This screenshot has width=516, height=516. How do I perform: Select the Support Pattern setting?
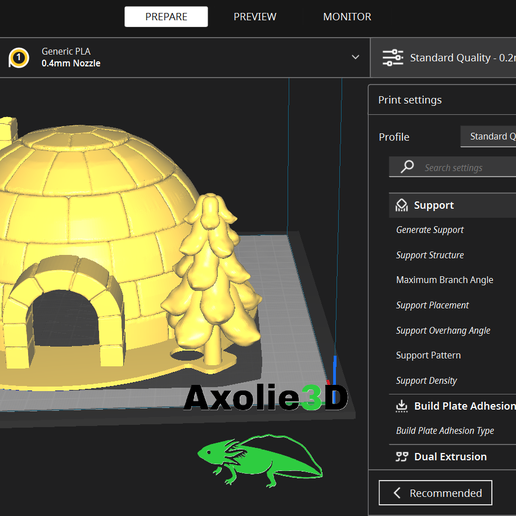click(x=428, y=355)
